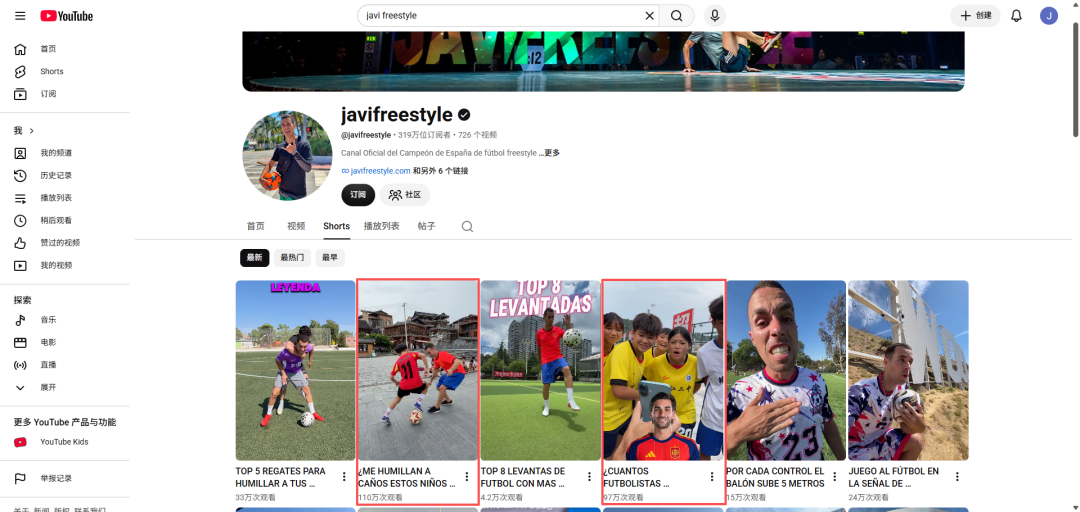Click the magnifier search button
1080x512 pixels.
click(x=676, y=16)
